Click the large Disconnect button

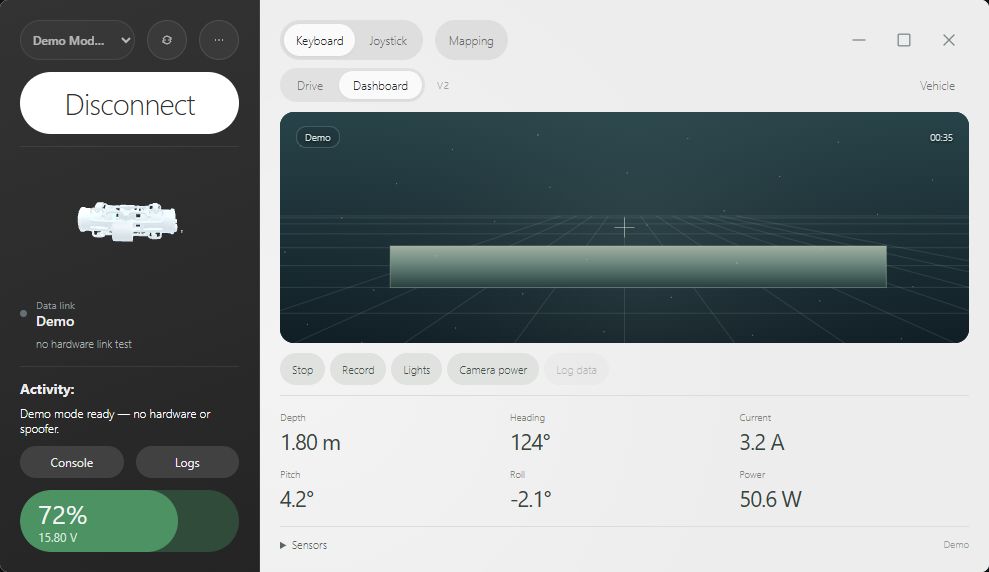pos(129,103)
